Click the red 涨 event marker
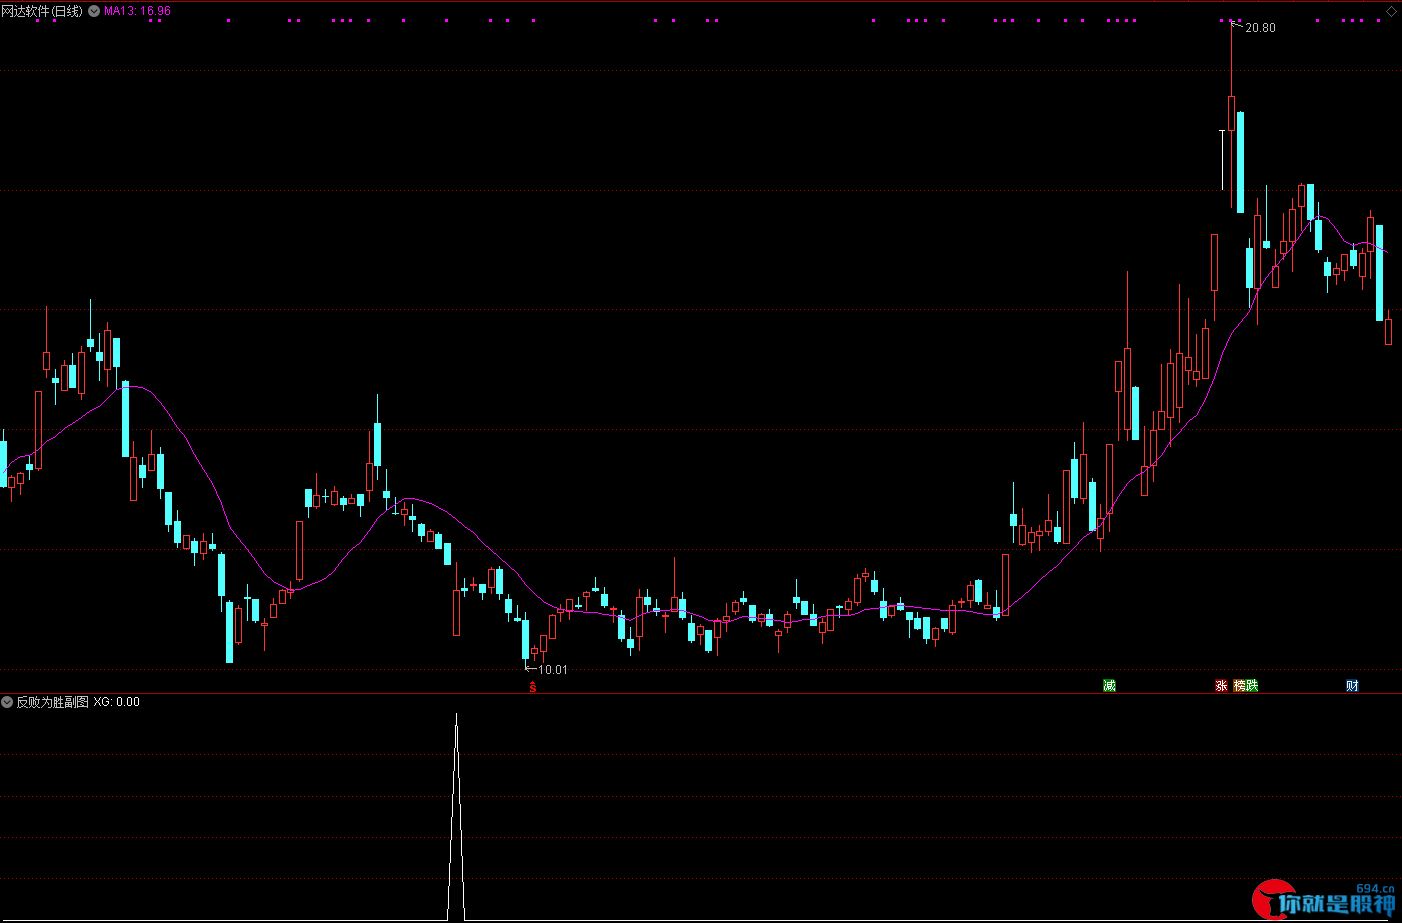This screenshot has width=1402, height=923. (x=1221, y=685)
